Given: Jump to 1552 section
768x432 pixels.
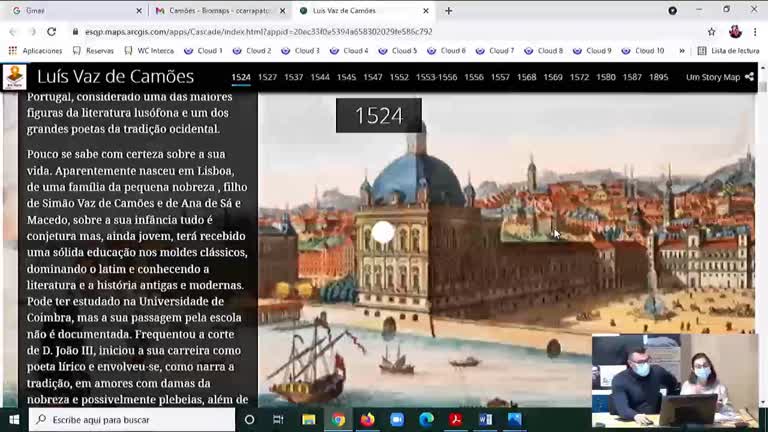Looking at the screenshot, I should (399, 77).
